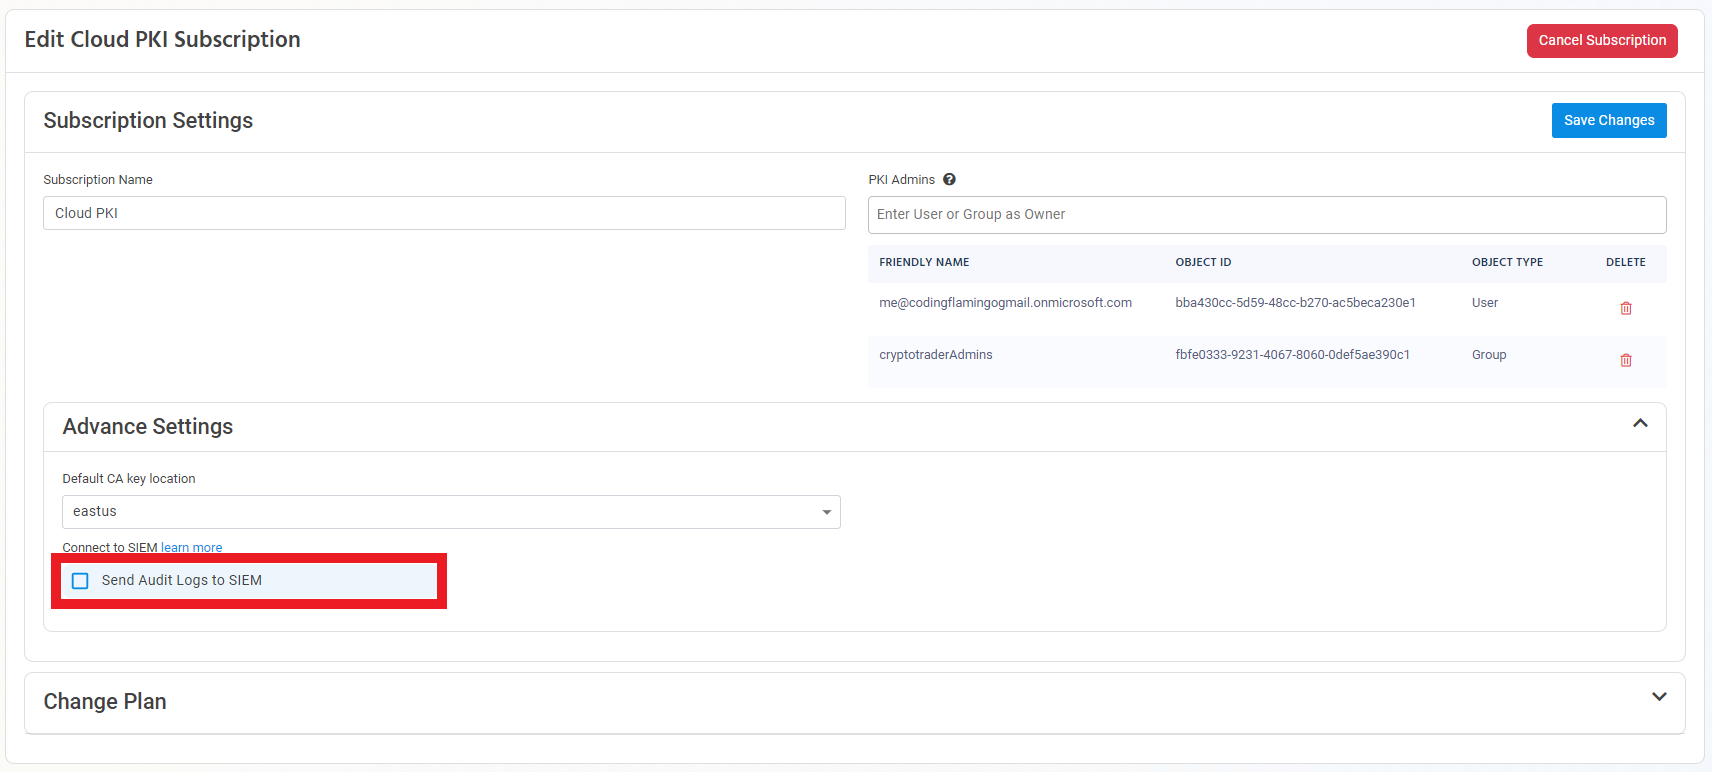This screenshot has width=1712, height=772.
Task: Click the PKI Admins help question mark icon
Action: pos(949,180)
